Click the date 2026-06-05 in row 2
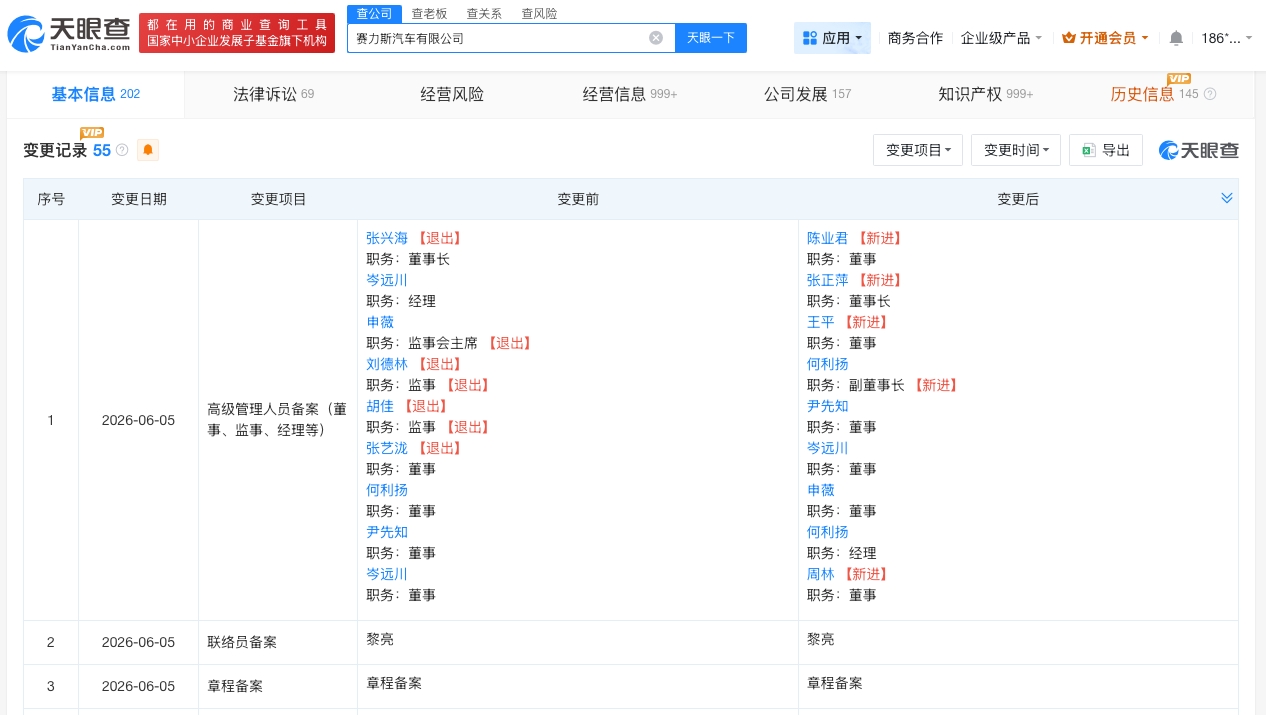 (138, 642)
